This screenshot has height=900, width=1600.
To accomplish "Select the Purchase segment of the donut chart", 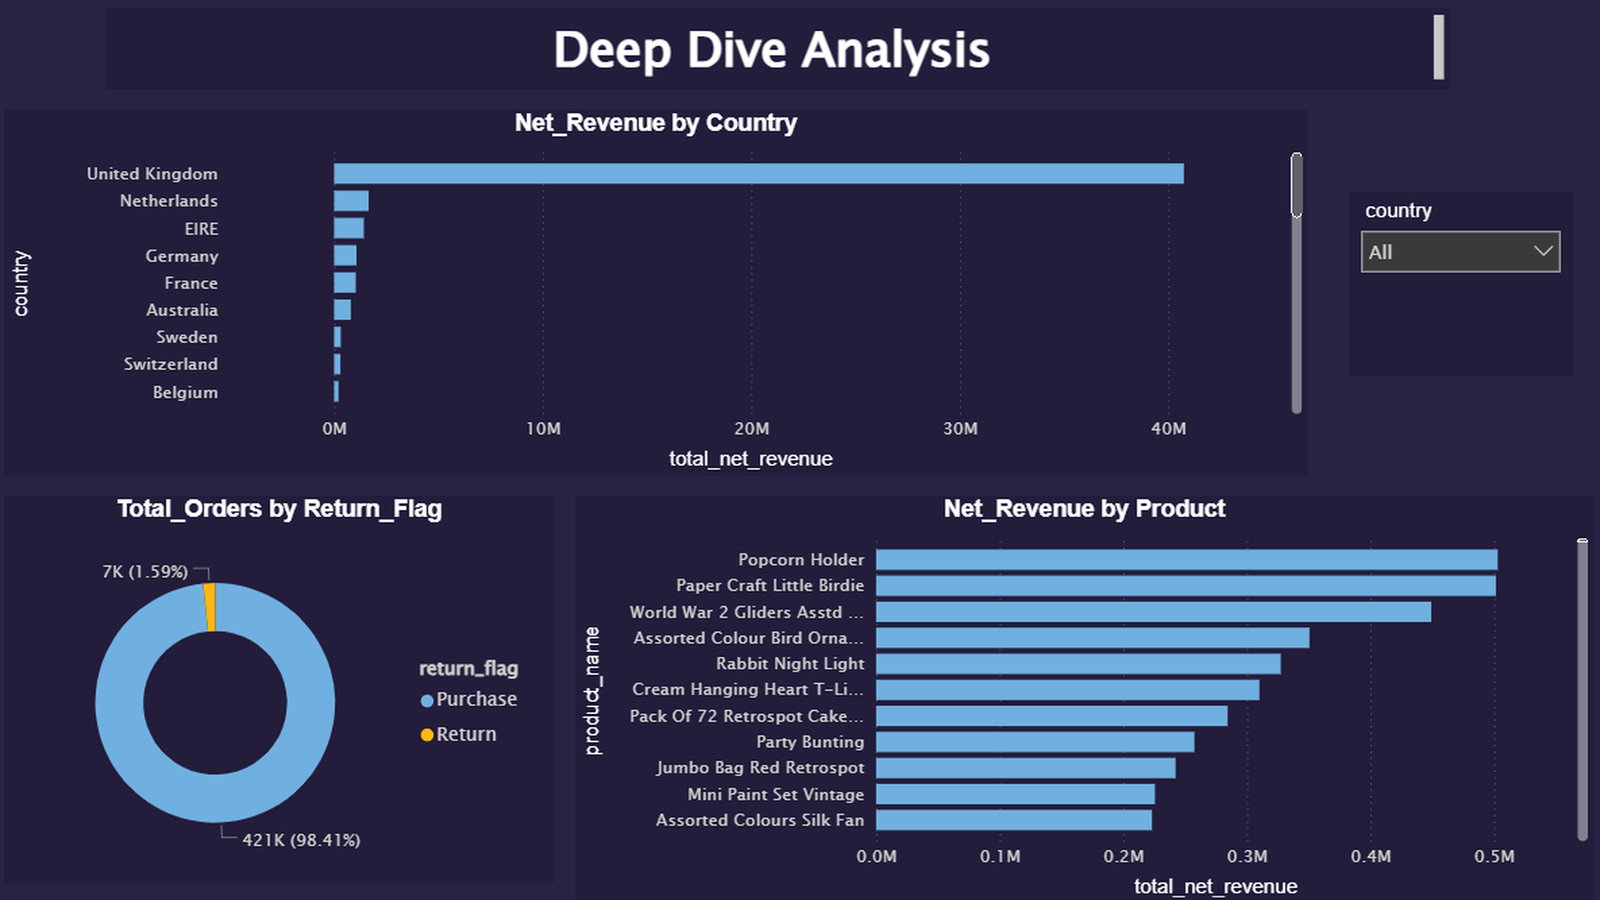I will click(215, 798).
